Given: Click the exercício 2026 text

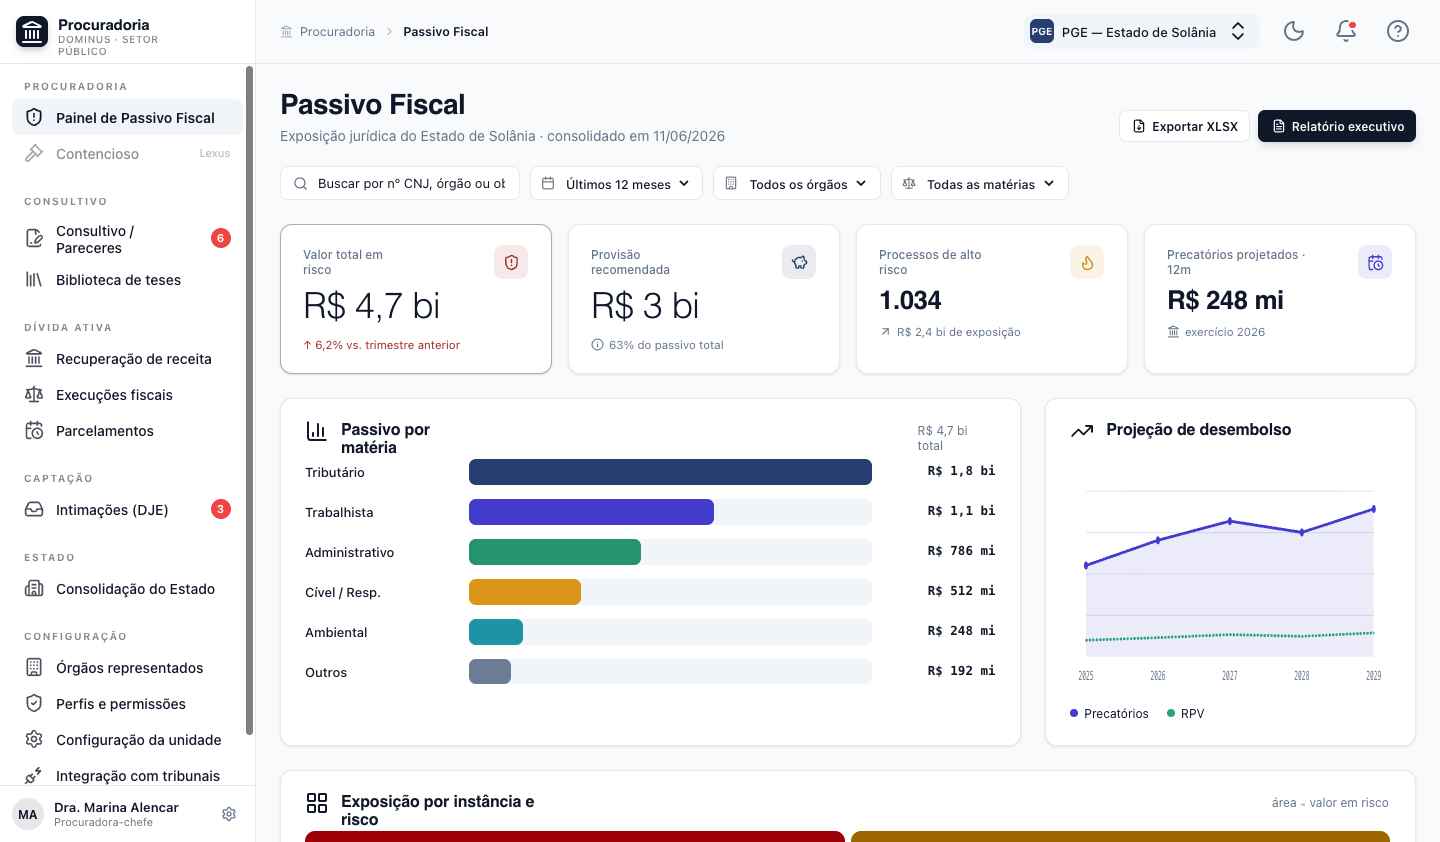Looking at the screenshot, I should click(x=1224, y=332).
